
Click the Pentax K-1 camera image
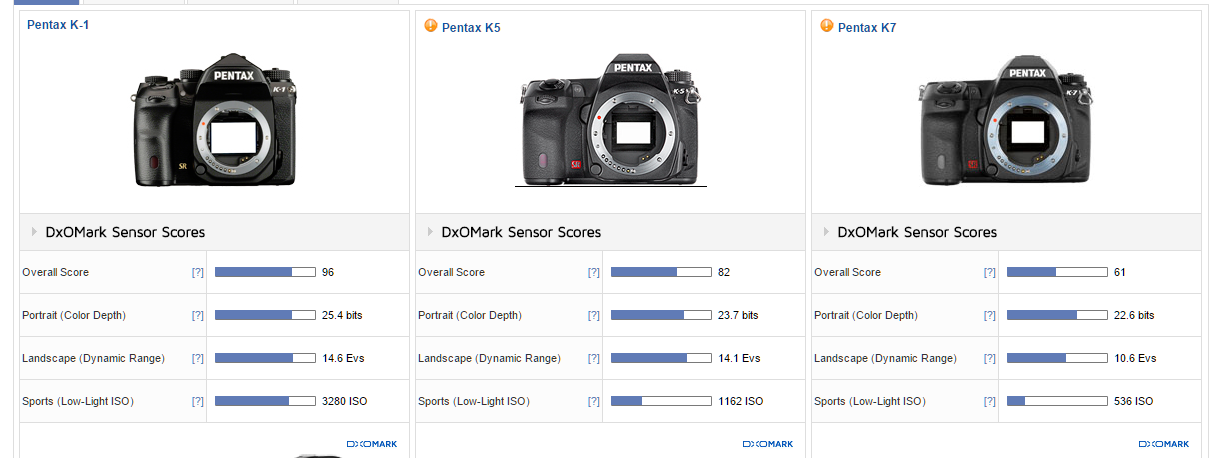215,120
